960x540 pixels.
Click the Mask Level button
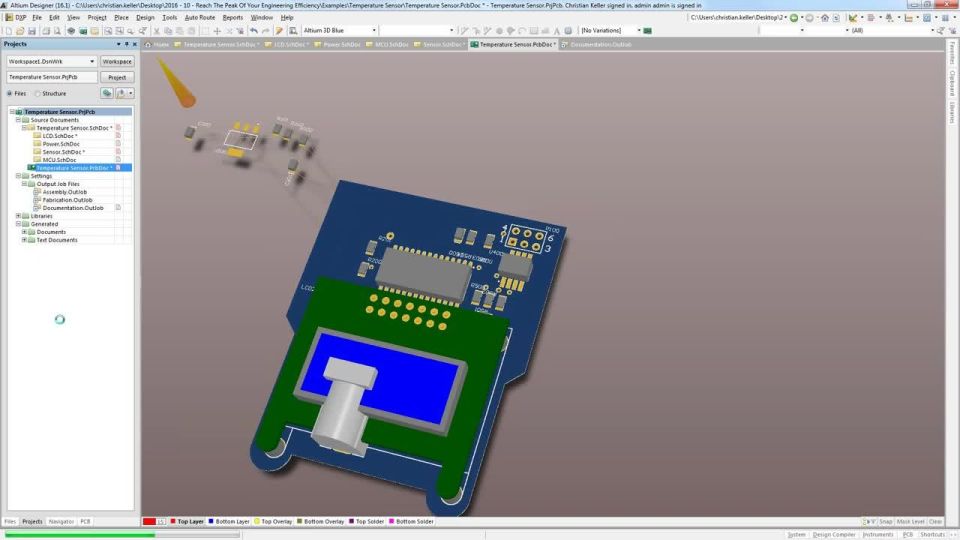click(910, 522)
